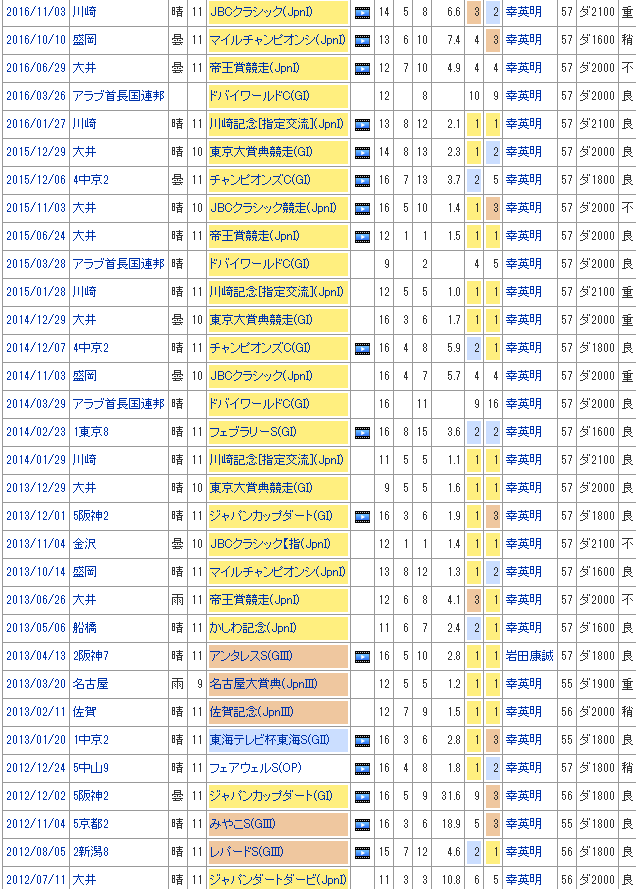Open jockey 岩田康誠 profile link
The width and height of the screenshot is (636, 889).
530,656
